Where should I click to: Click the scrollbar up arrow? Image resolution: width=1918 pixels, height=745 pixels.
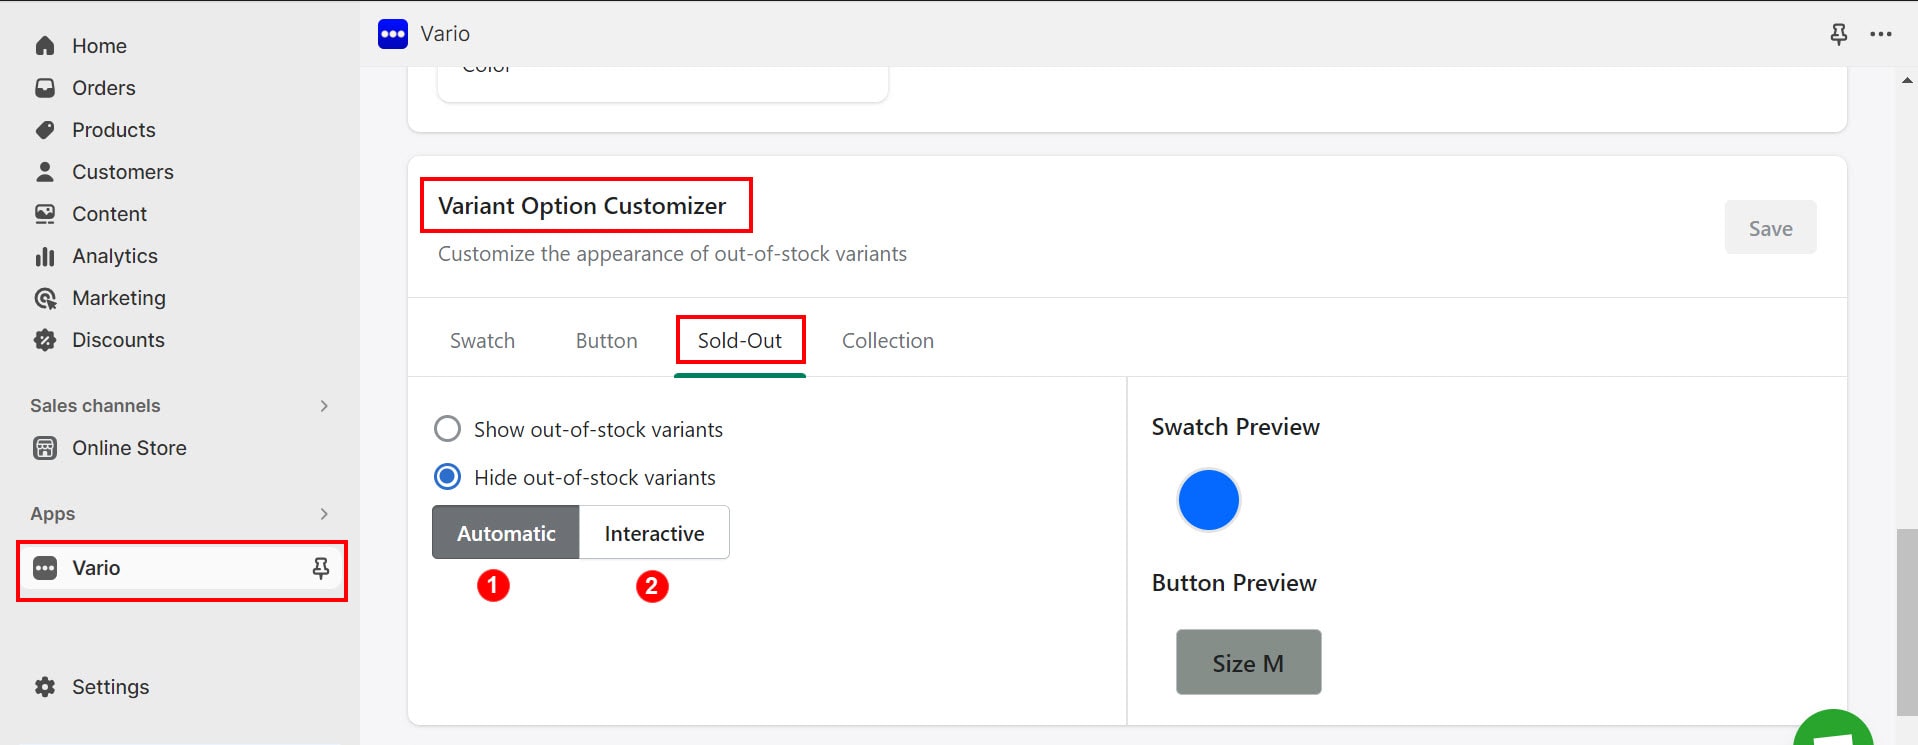pos(1907,81)
